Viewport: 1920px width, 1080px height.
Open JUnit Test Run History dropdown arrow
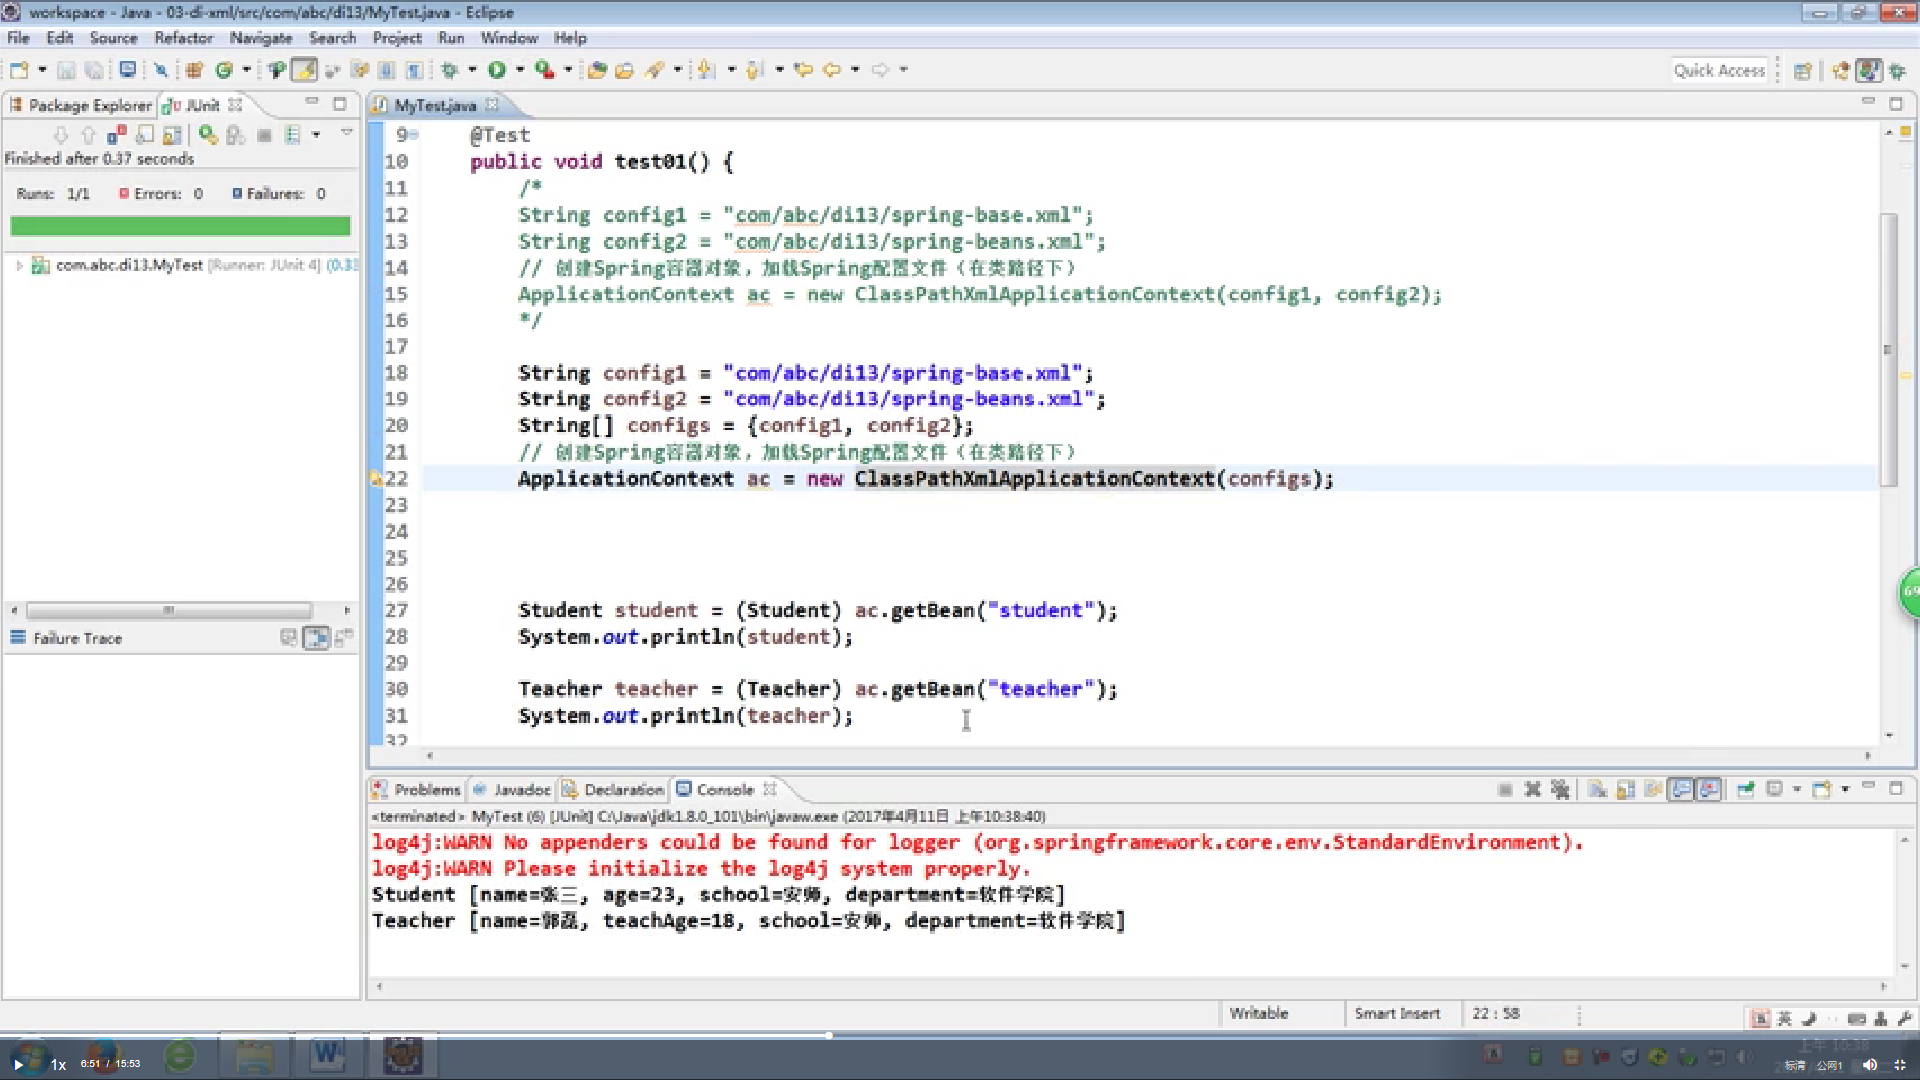coord(316,135)
